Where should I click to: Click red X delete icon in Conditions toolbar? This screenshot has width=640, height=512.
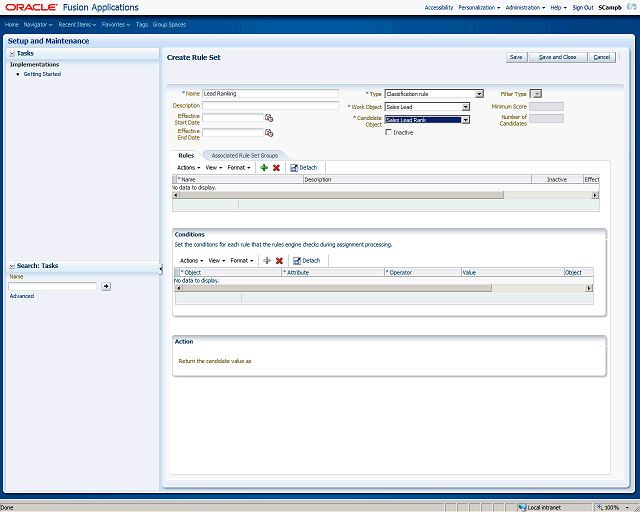(x=279, y=261)
